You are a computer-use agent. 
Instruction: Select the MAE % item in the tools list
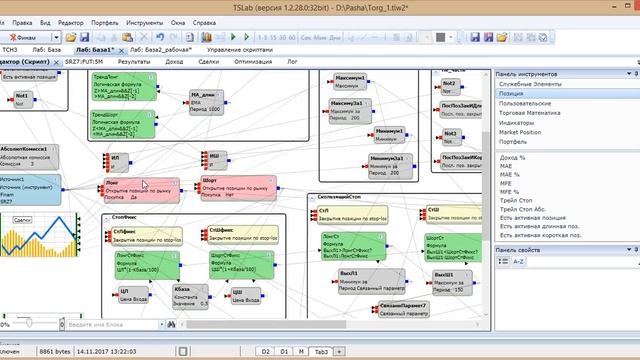pos(509,175)
